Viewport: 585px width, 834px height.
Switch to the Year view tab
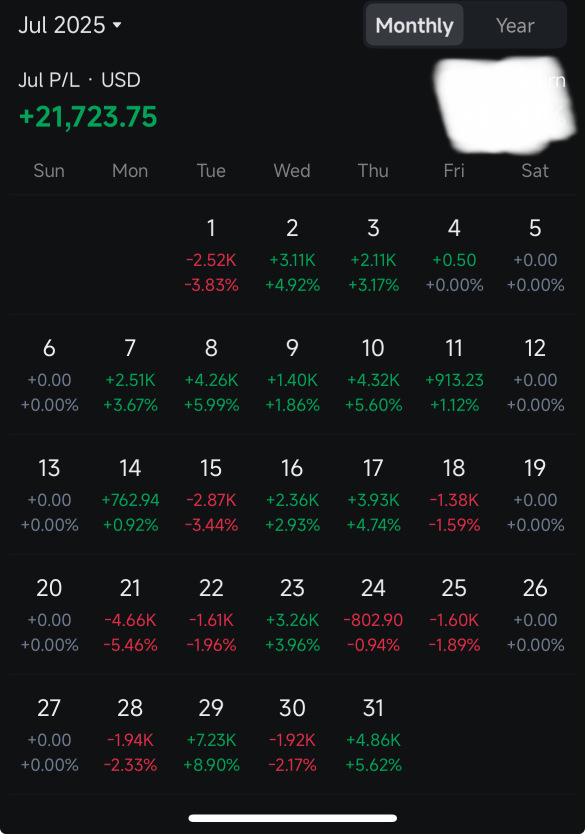(515, 25)
